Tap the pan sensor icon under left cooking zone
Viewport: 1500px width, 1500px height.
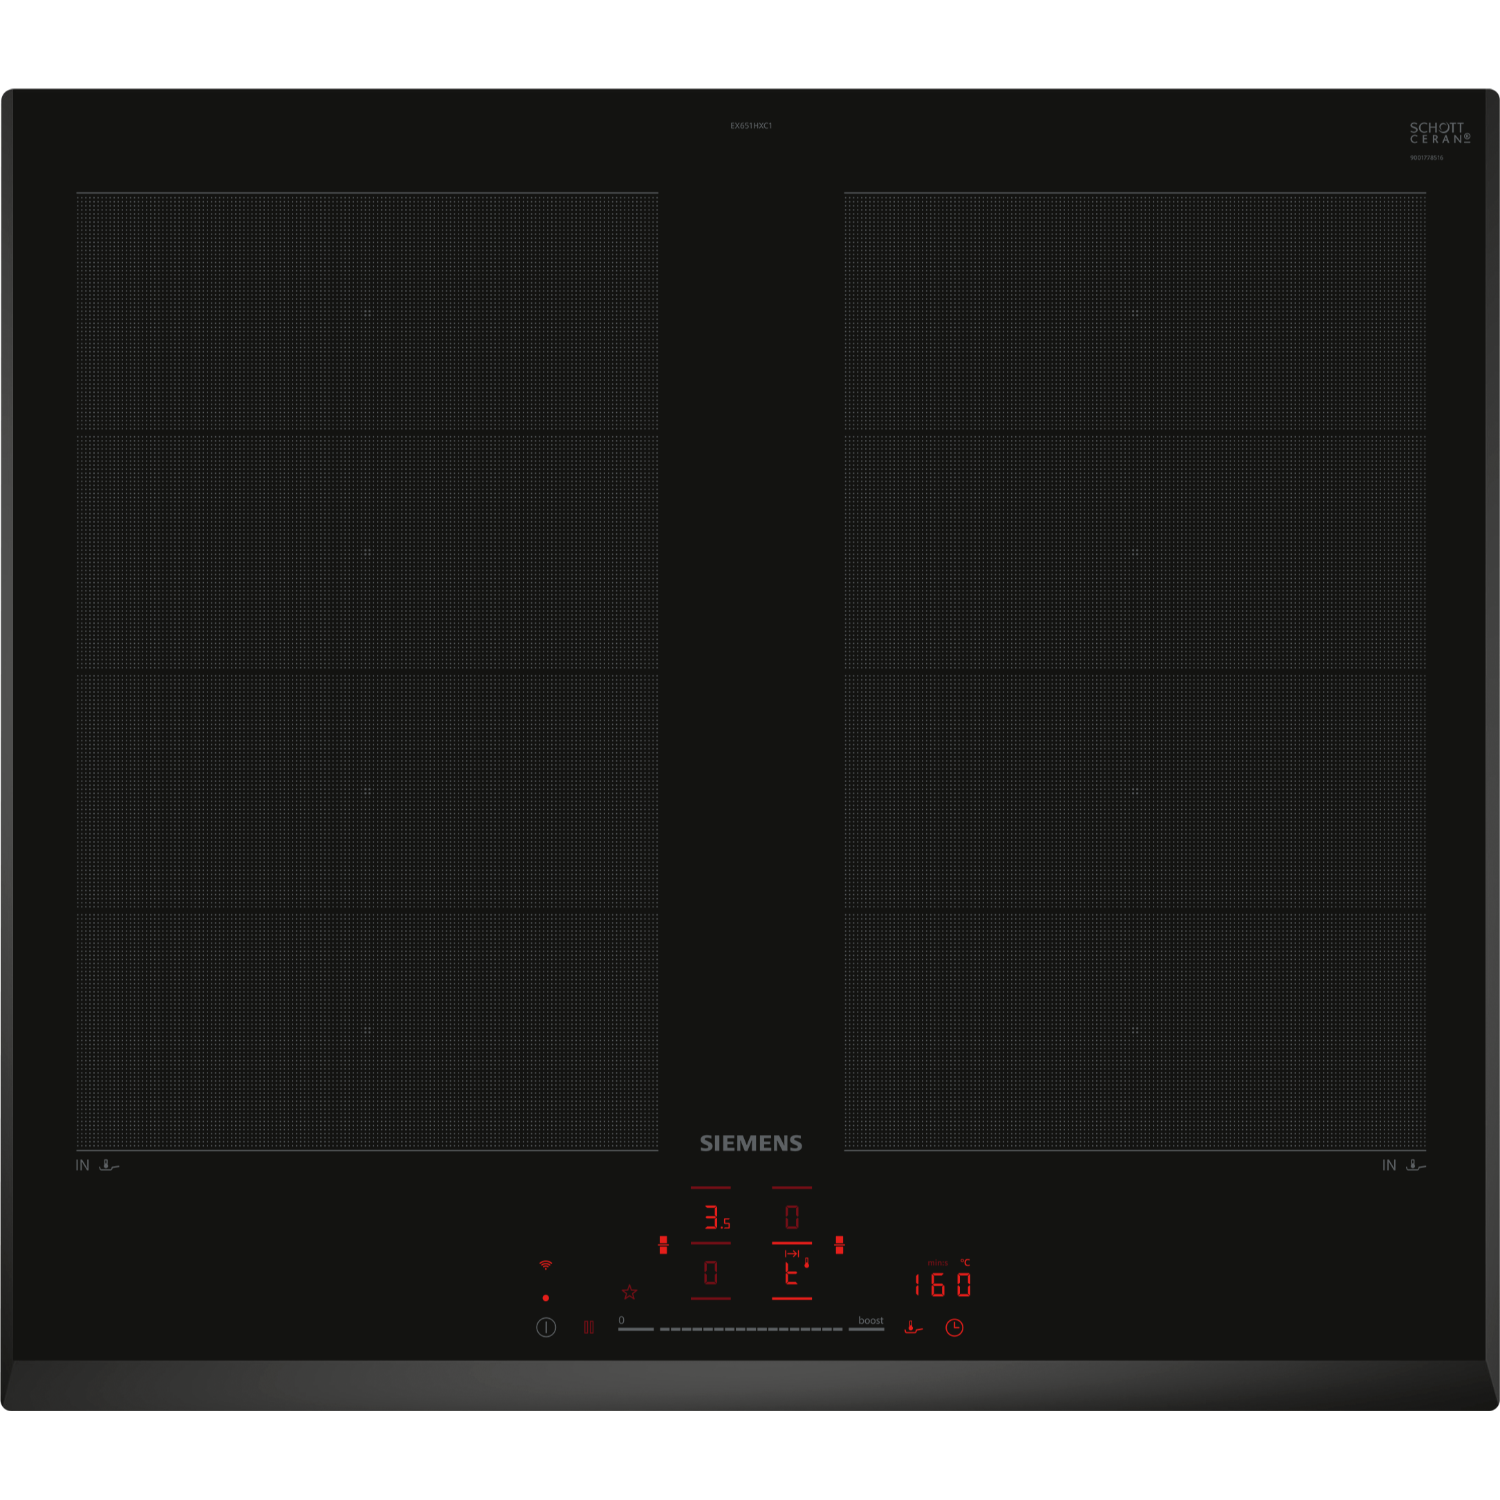[x=109, y=1165]
